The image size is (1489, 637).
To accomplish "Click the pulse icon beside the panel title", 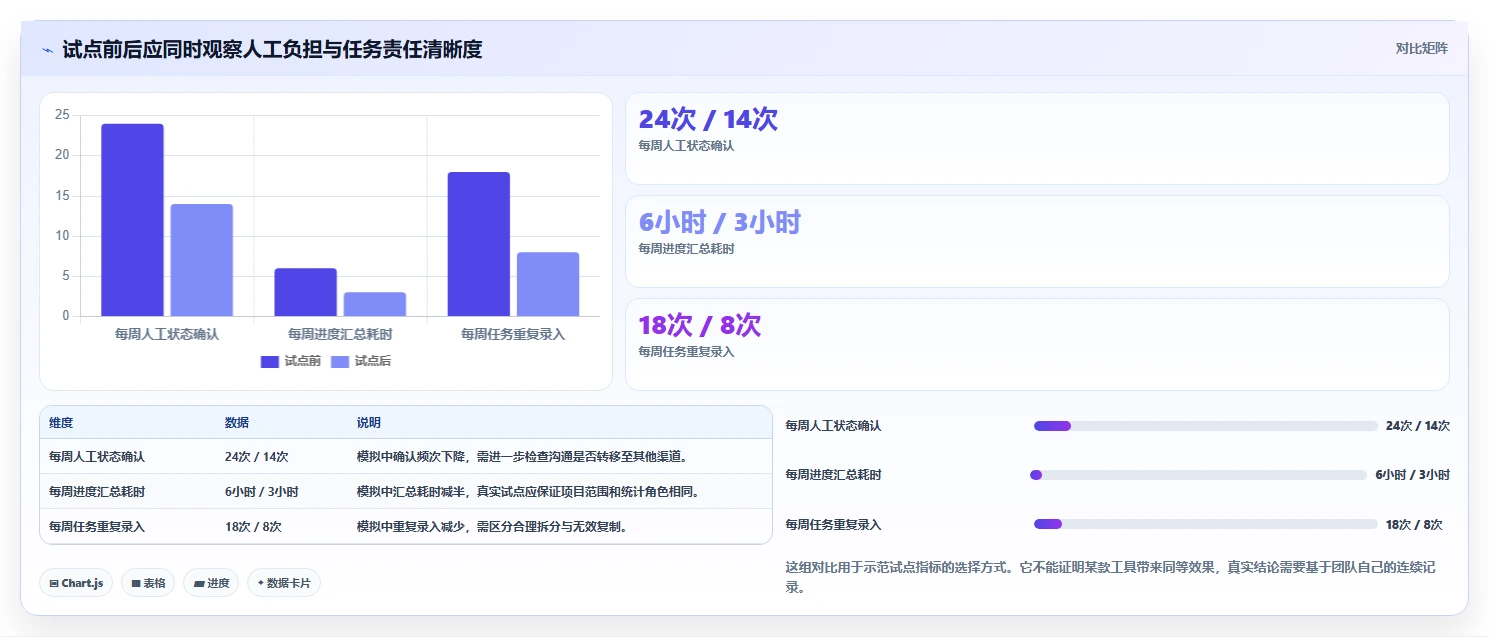I will [x=47, y=50].
